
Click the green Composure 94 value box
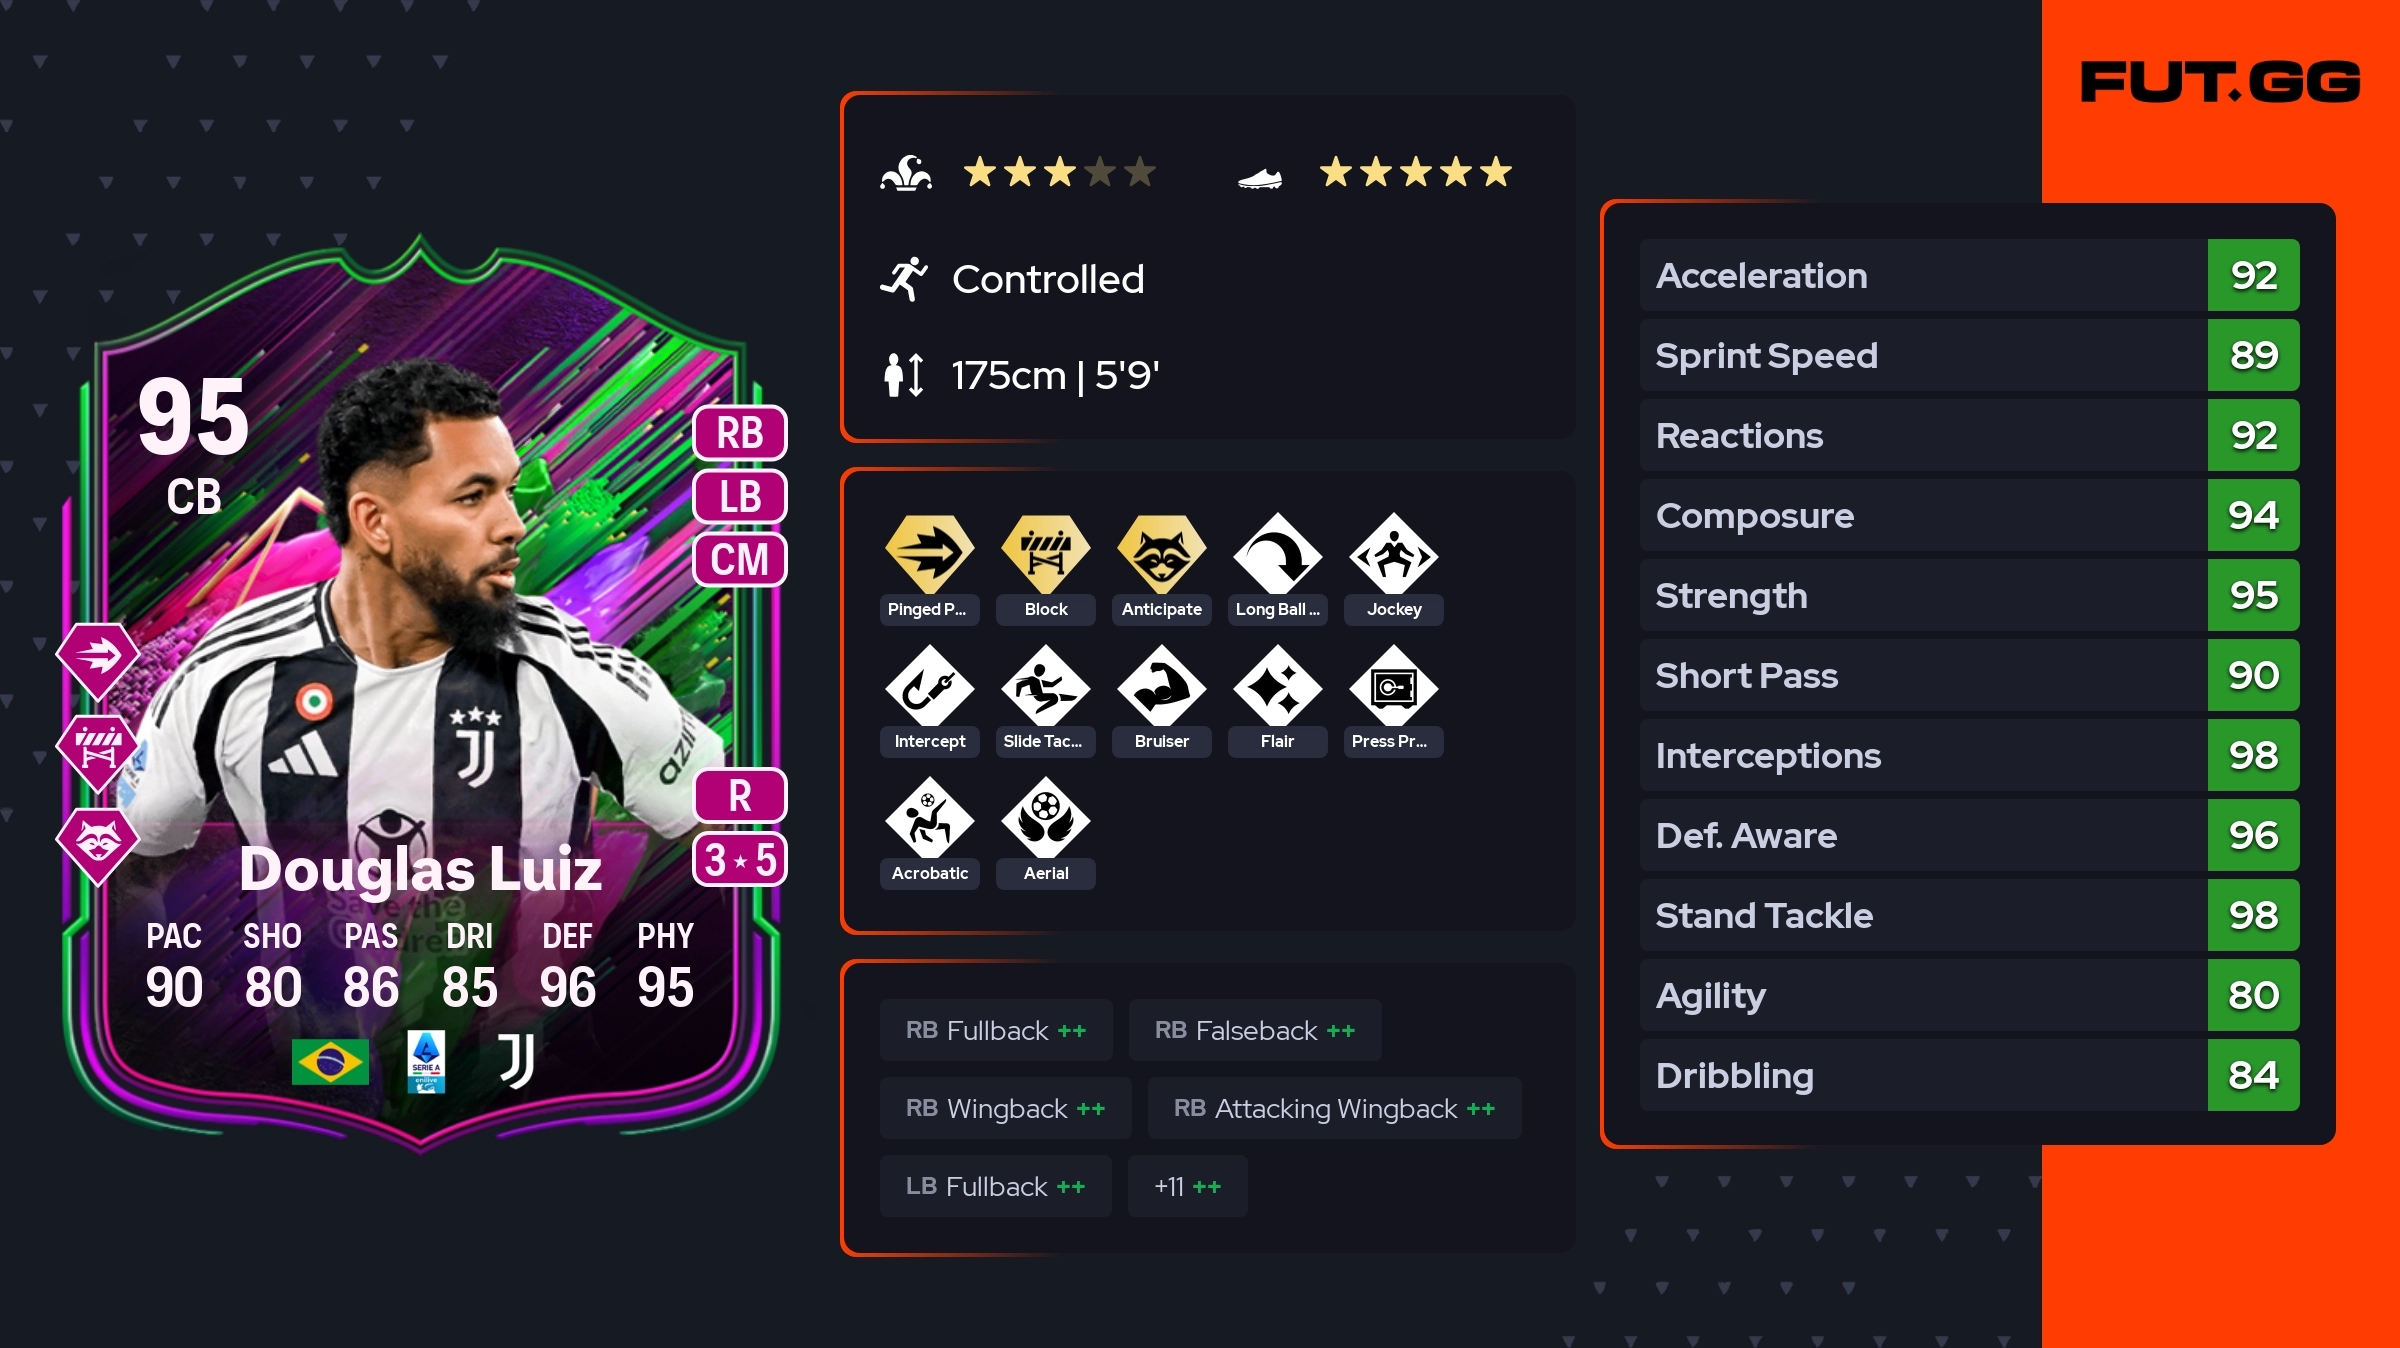pyautogui.click(x=2253, y=515)
